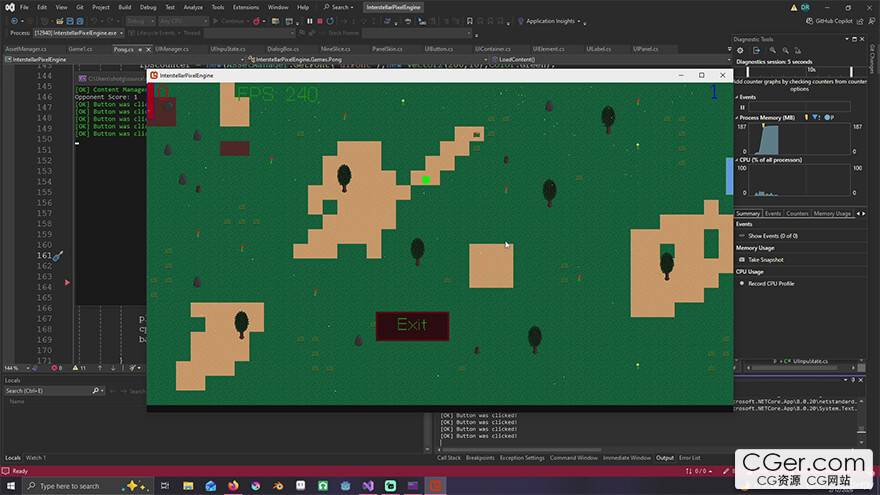Image resolution: width=880 pixels, height=495 pixels.
Task: Click the GitHub Copilot icon
Action: coord(809,20)
